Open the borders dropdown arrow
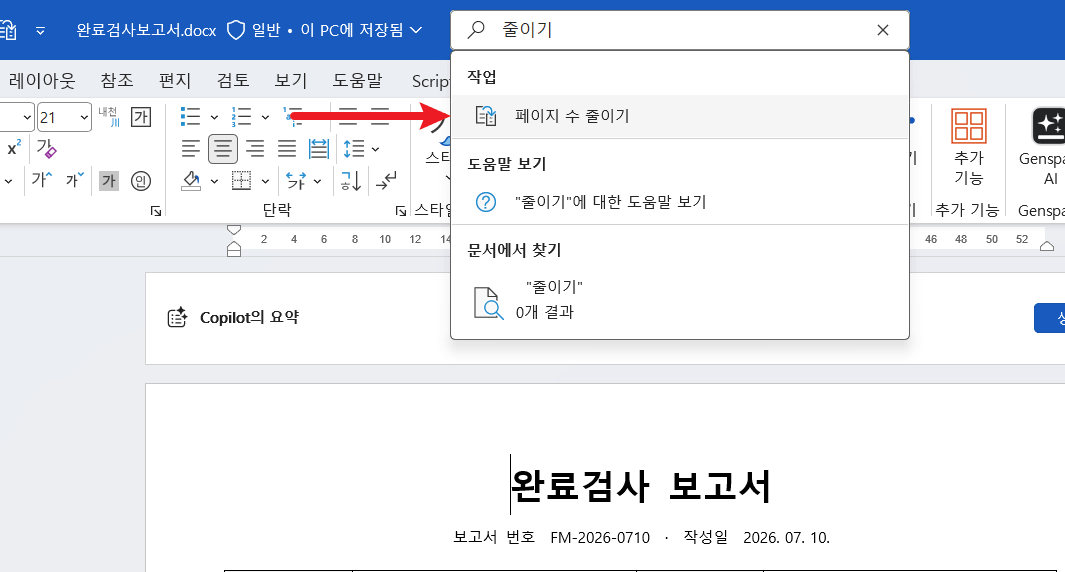 pos(266,181)
